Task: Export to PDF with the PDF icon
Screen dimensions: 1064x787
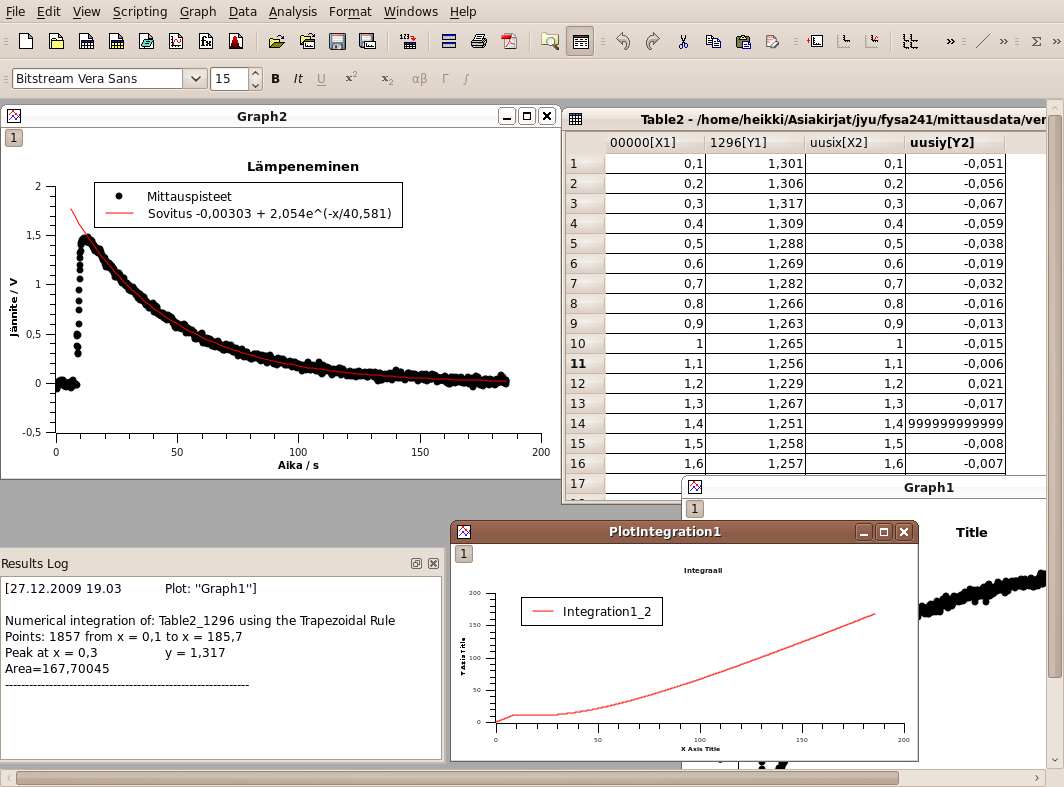Action: [509, 42]
